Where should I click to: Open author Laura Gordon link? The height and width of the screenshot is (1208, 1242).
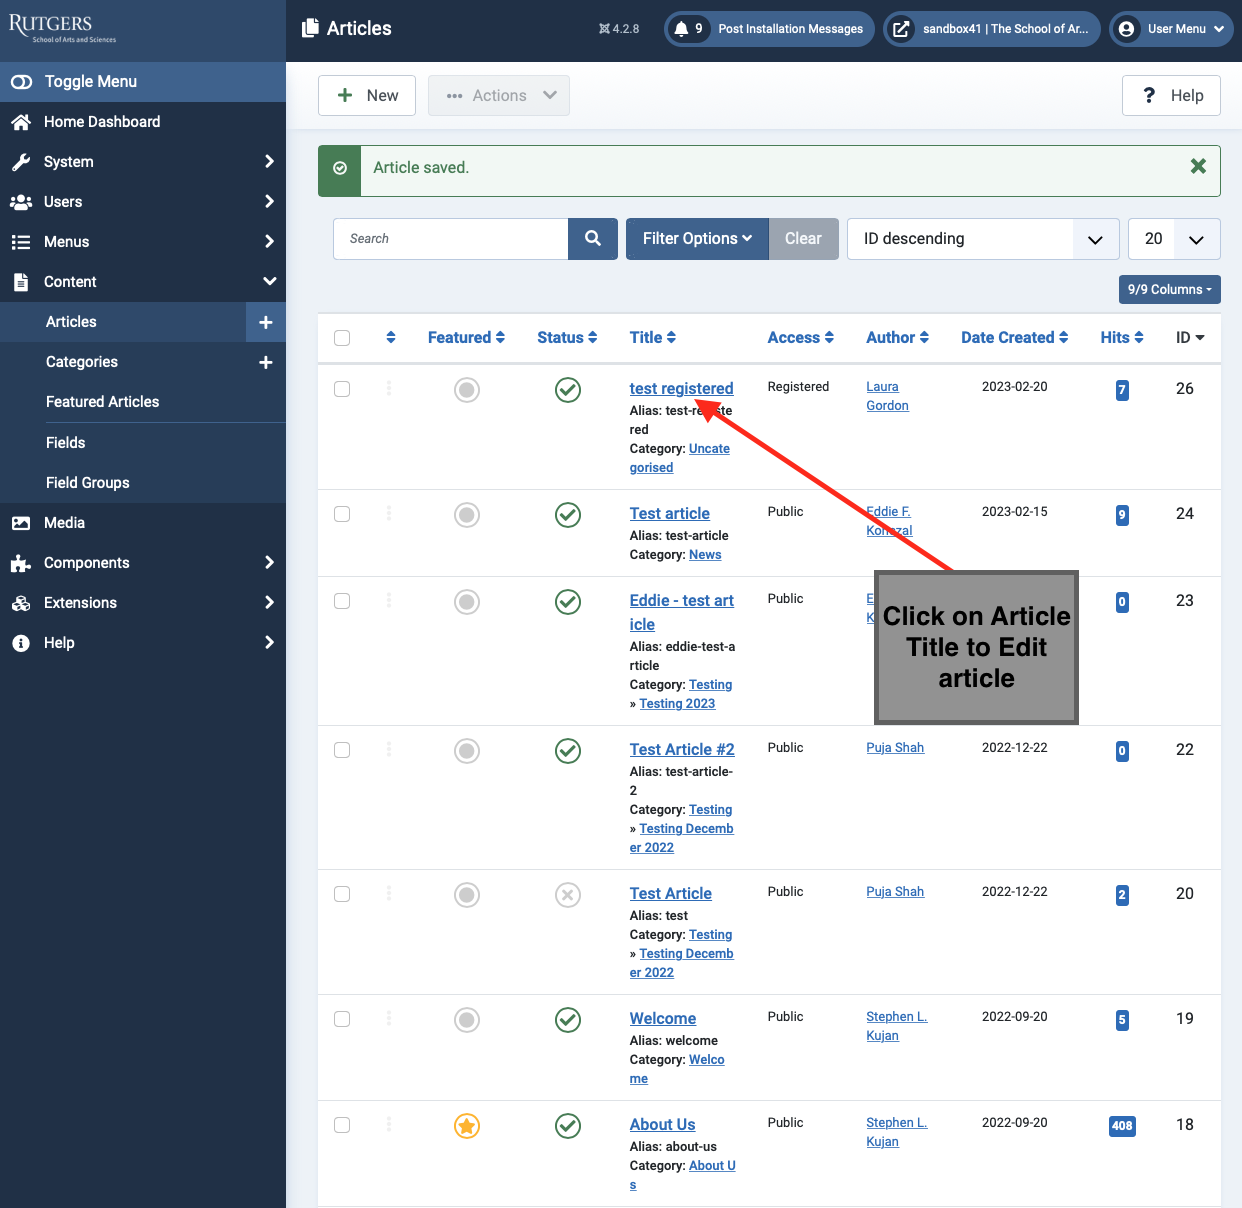click(x=887, y=396)
